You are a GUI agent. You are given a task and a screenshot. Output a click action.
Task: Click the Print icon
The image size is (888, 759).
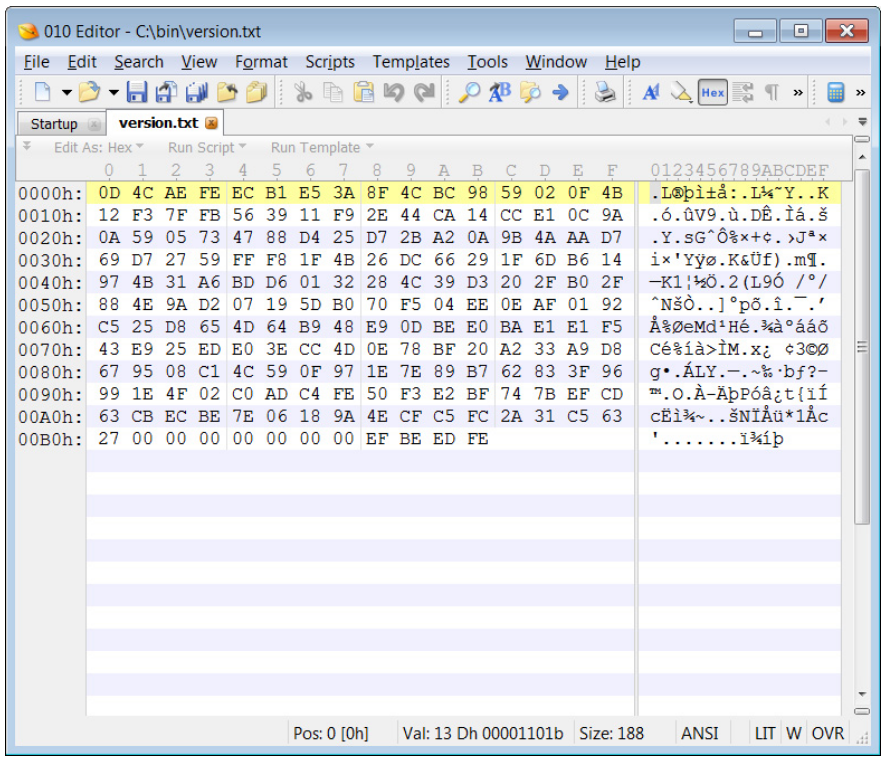coord(605,92)
